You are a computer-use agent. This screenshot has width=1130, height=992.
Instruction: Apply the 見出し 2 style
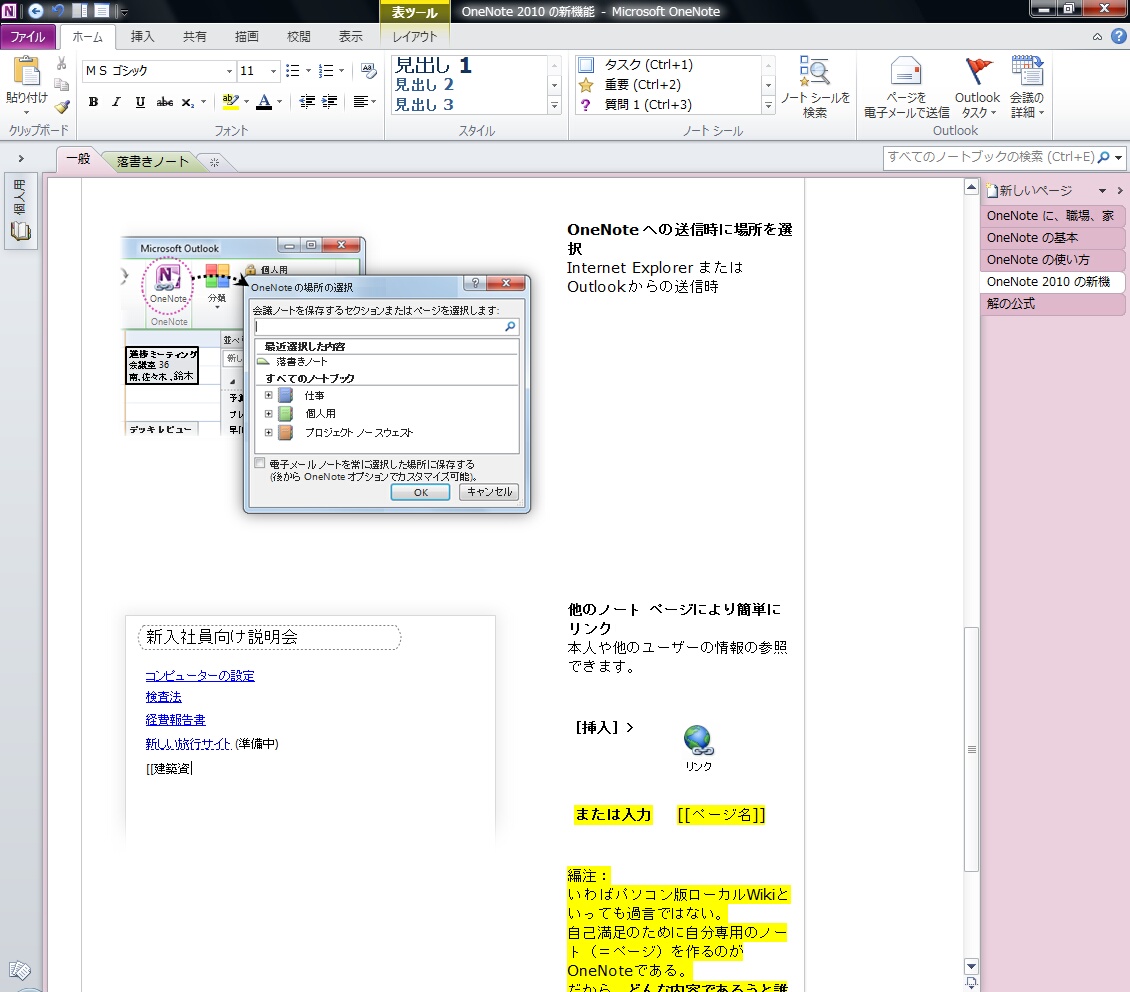click(424, 85)
